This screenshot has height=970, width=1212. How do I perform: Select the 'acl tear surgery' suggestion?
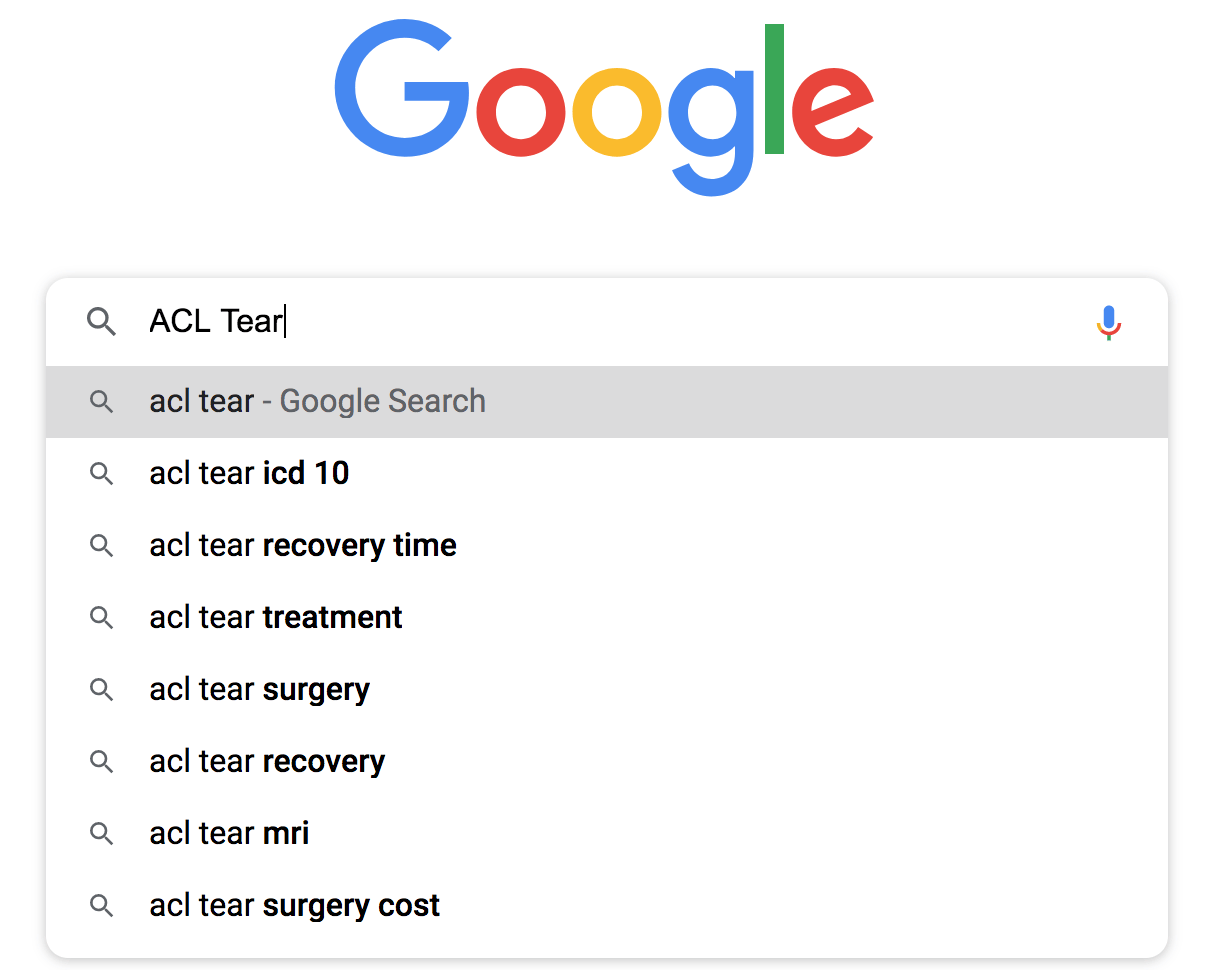260,689
